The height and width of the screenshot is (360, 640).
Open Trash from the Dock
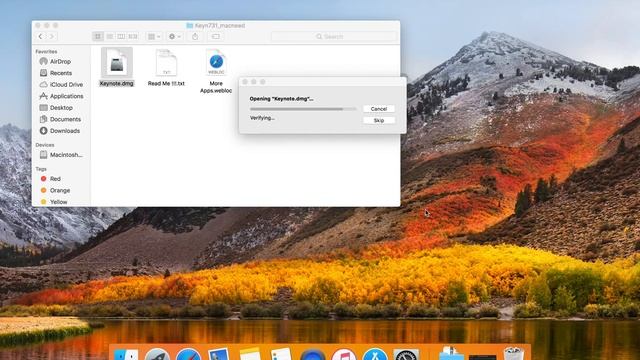513,353
